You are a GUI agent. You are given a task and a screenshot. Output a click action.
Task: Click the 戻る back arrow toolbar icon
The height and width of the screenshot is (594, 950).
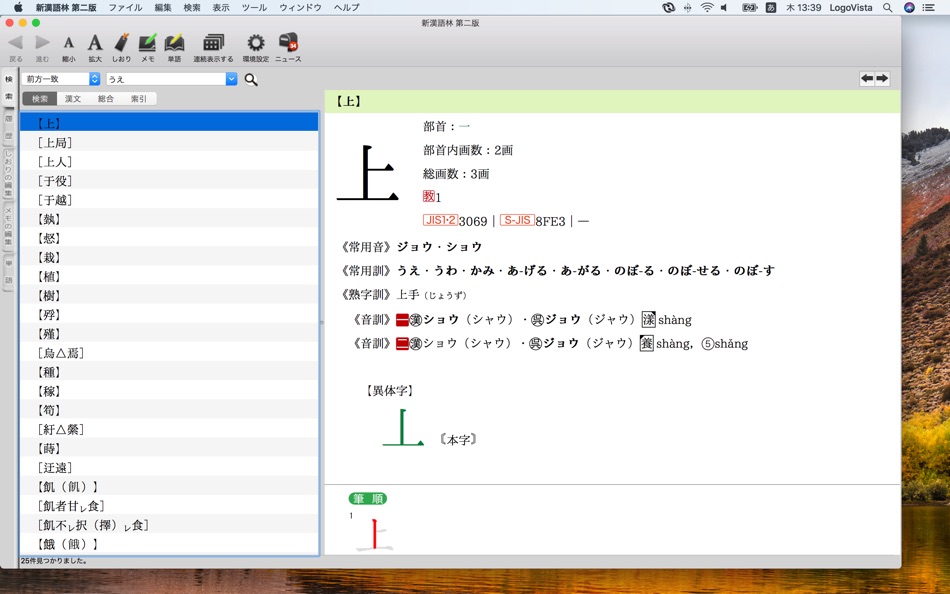coord(16,42)
